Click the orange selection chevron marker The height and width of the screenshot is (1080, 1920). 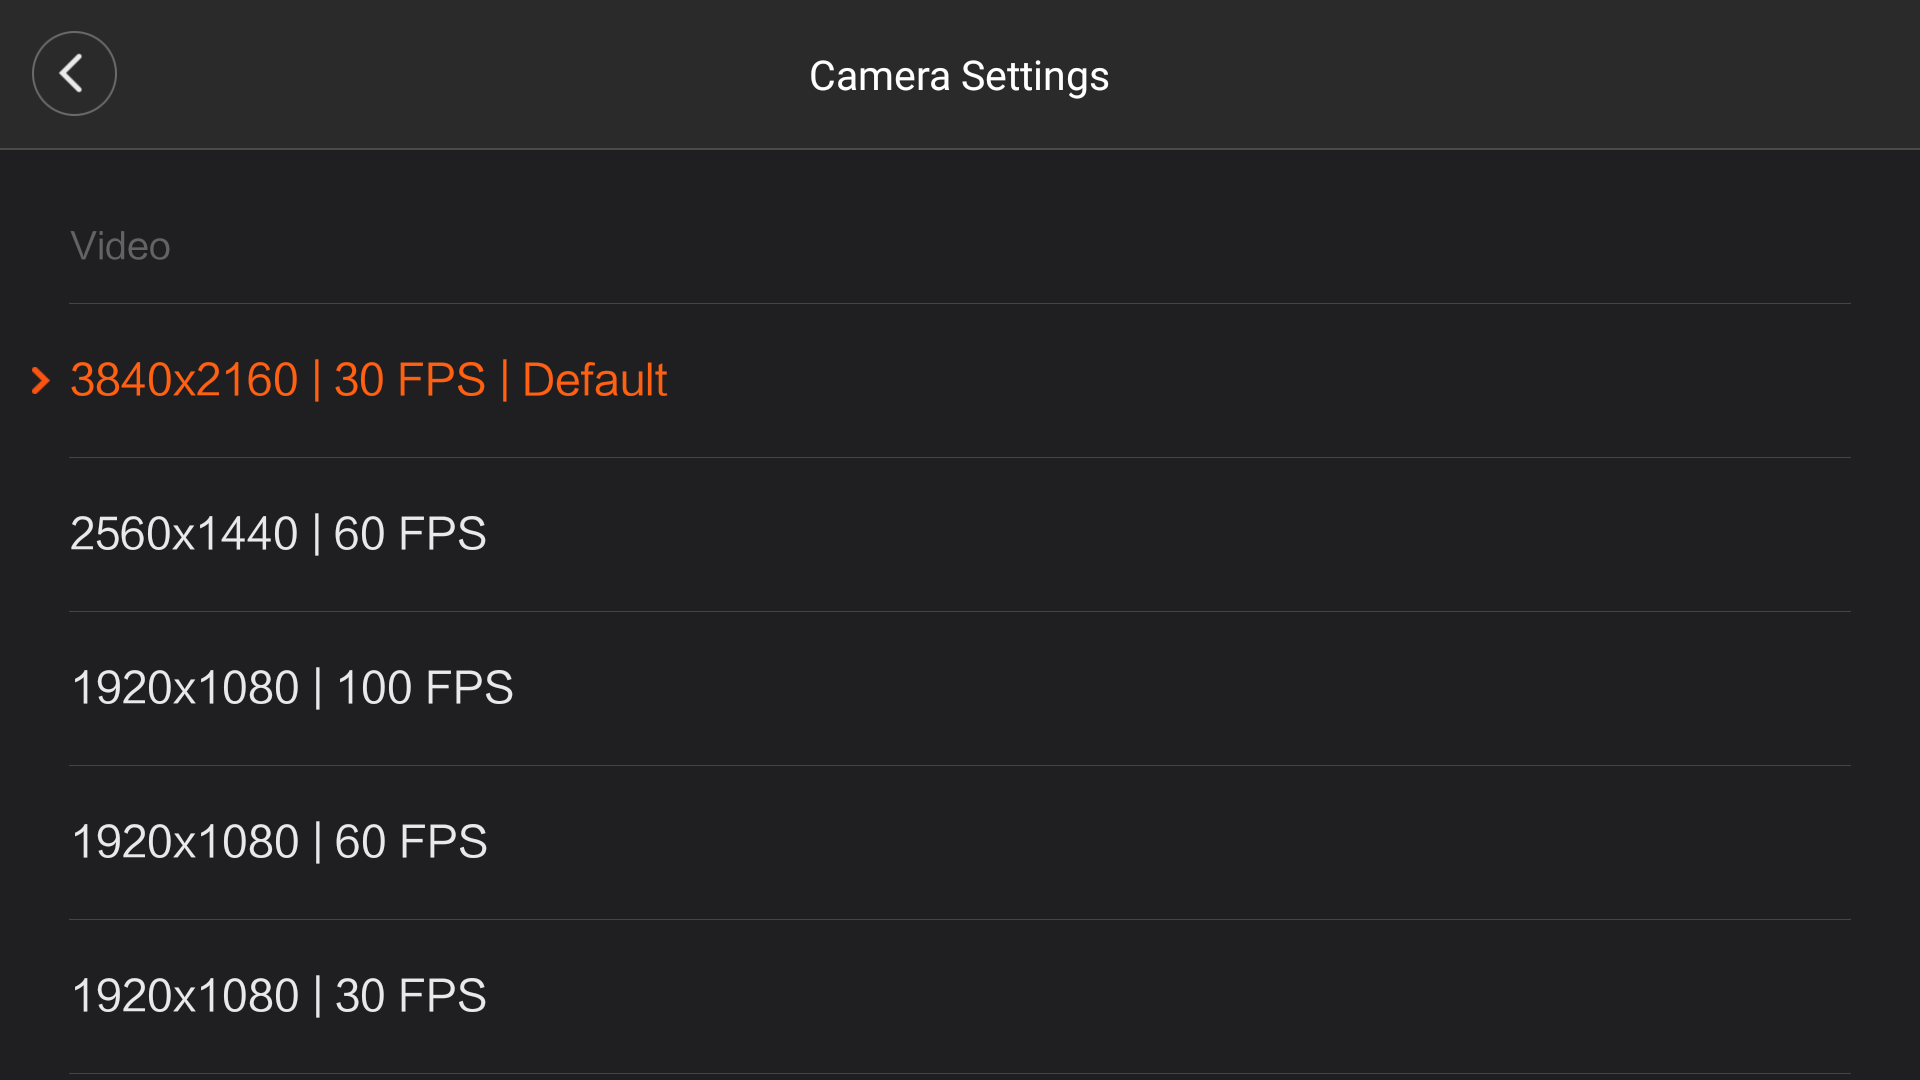40,381
